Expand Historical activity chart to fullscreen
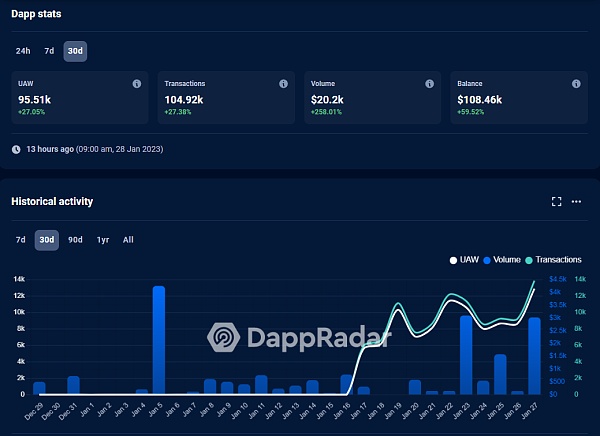 557,201
